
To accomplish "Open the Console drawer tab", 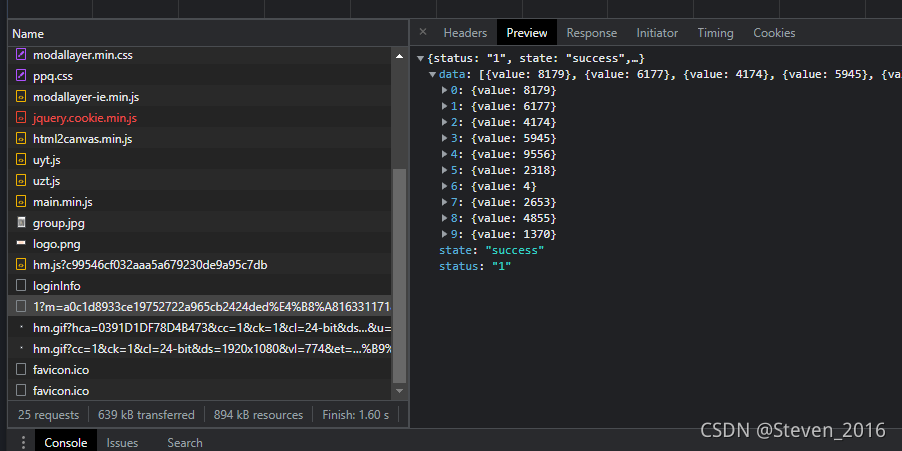I will (x=66, y=442).
